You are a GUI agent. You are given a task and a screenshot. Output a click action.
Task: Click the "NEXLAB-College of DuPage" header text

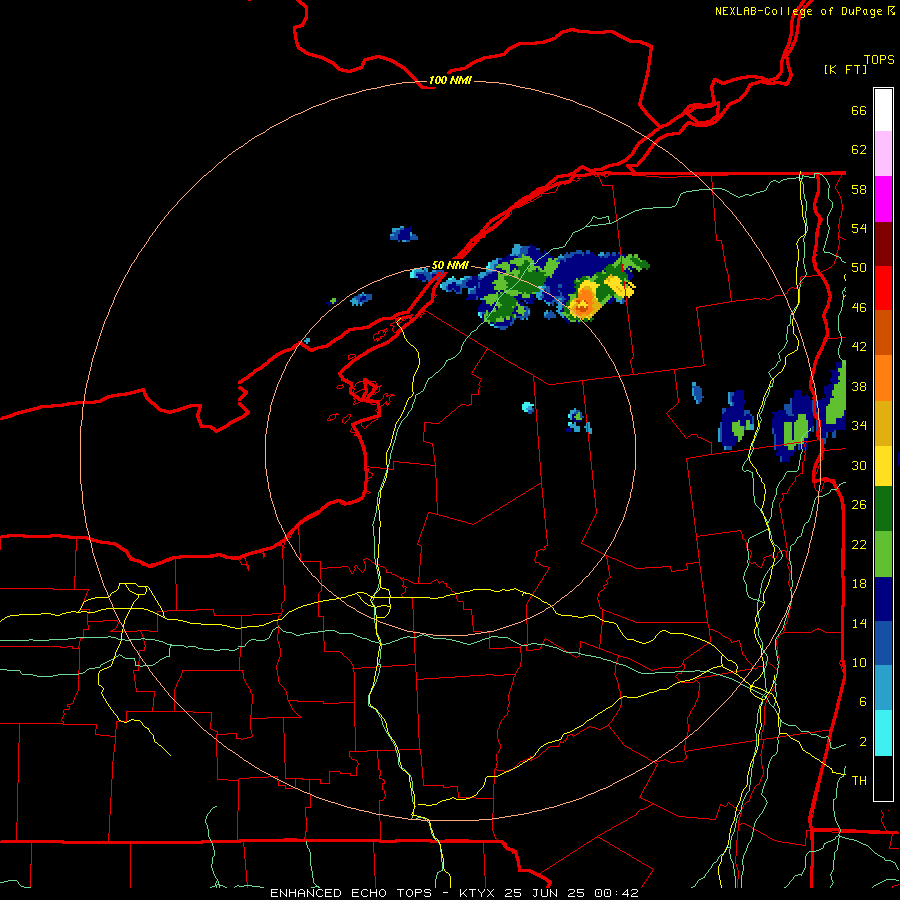800,11
